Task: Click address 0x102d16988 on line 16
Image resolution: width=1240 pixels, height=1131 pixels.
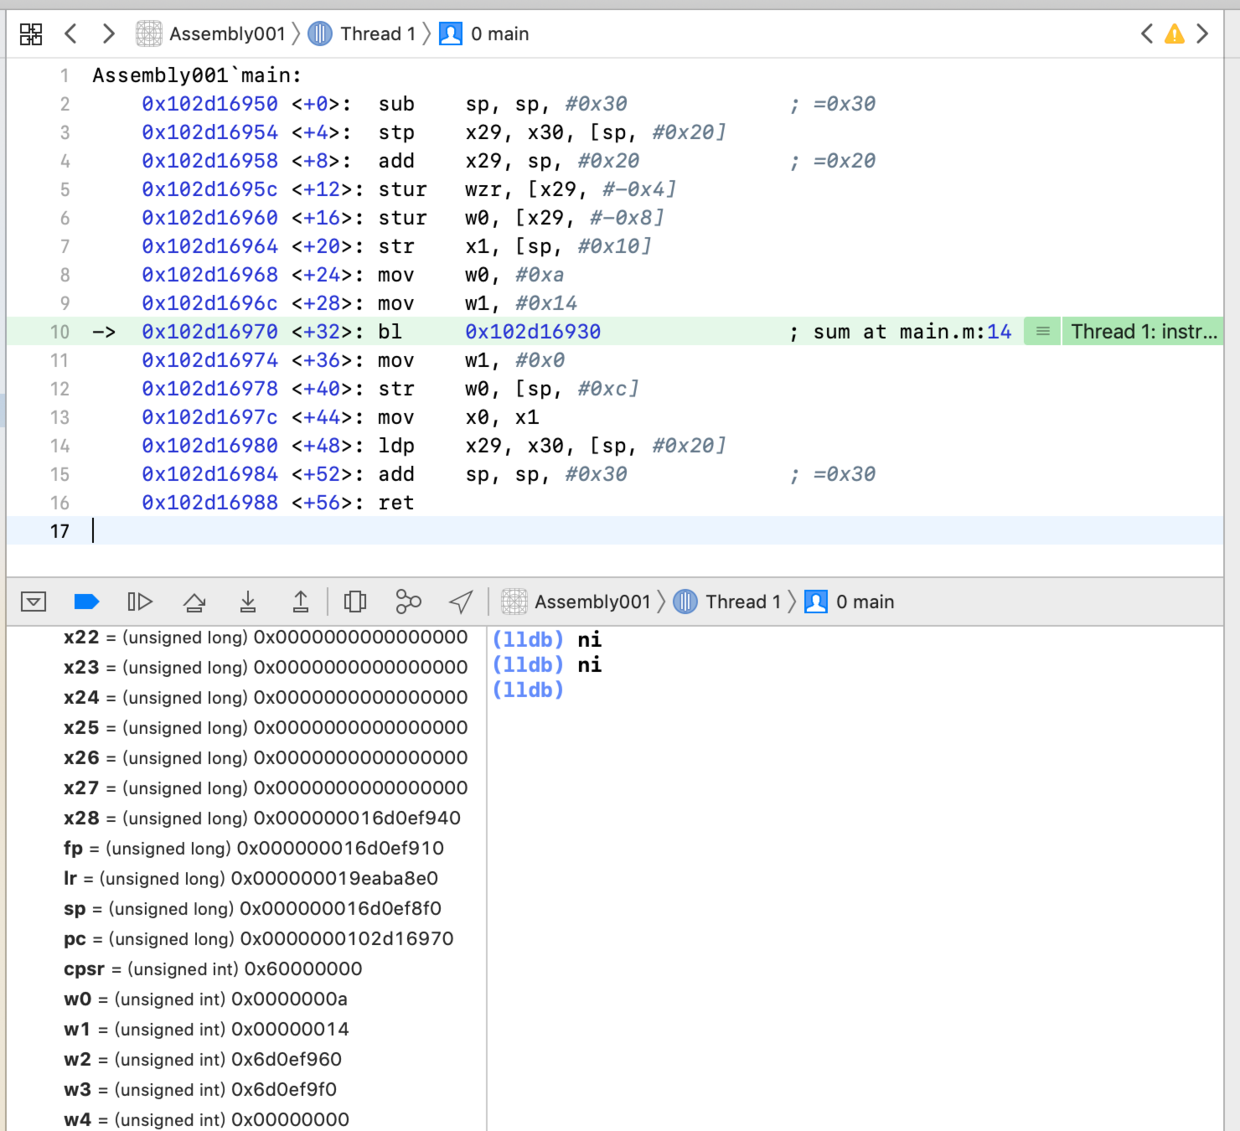Action: [210, 503]
